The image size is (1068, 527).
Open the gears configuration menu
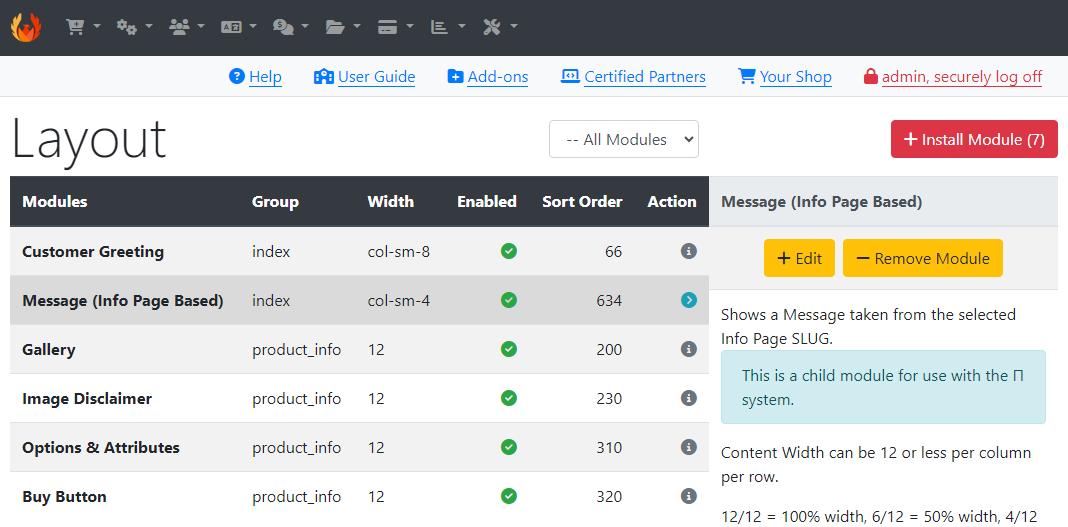134,27
